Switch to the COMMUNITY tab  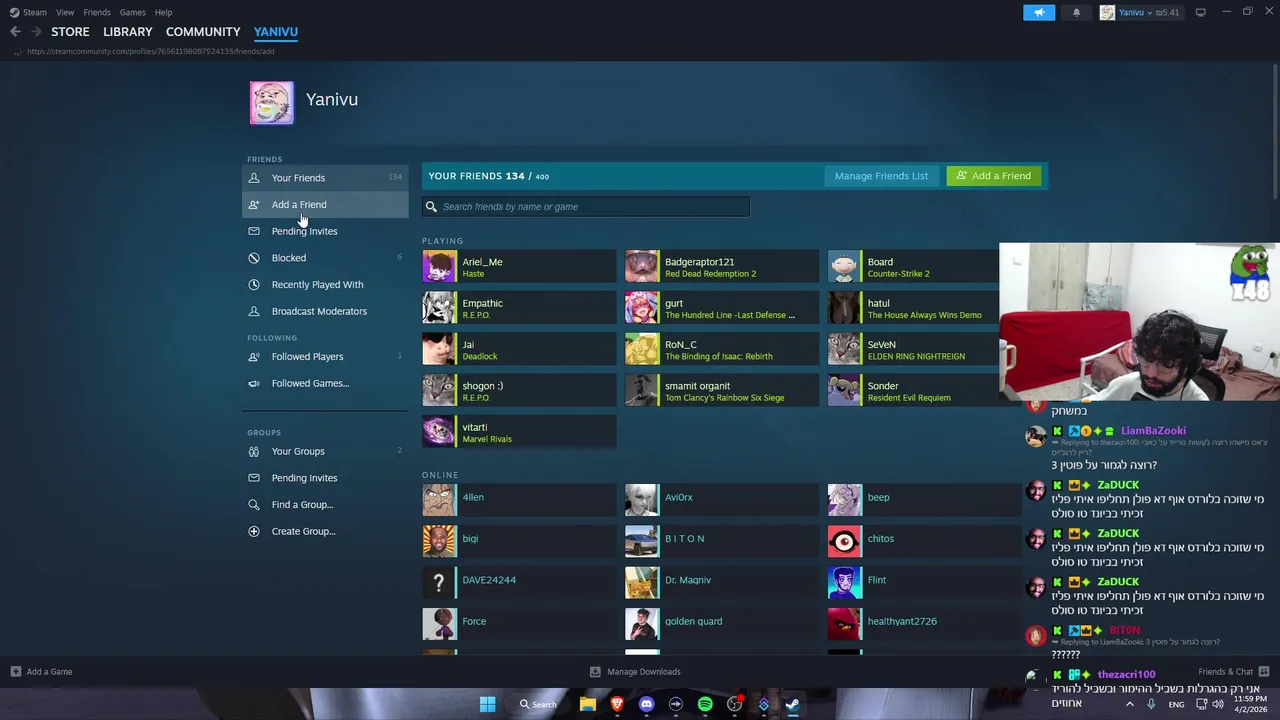pyautogui.click(x=203, y=32)
